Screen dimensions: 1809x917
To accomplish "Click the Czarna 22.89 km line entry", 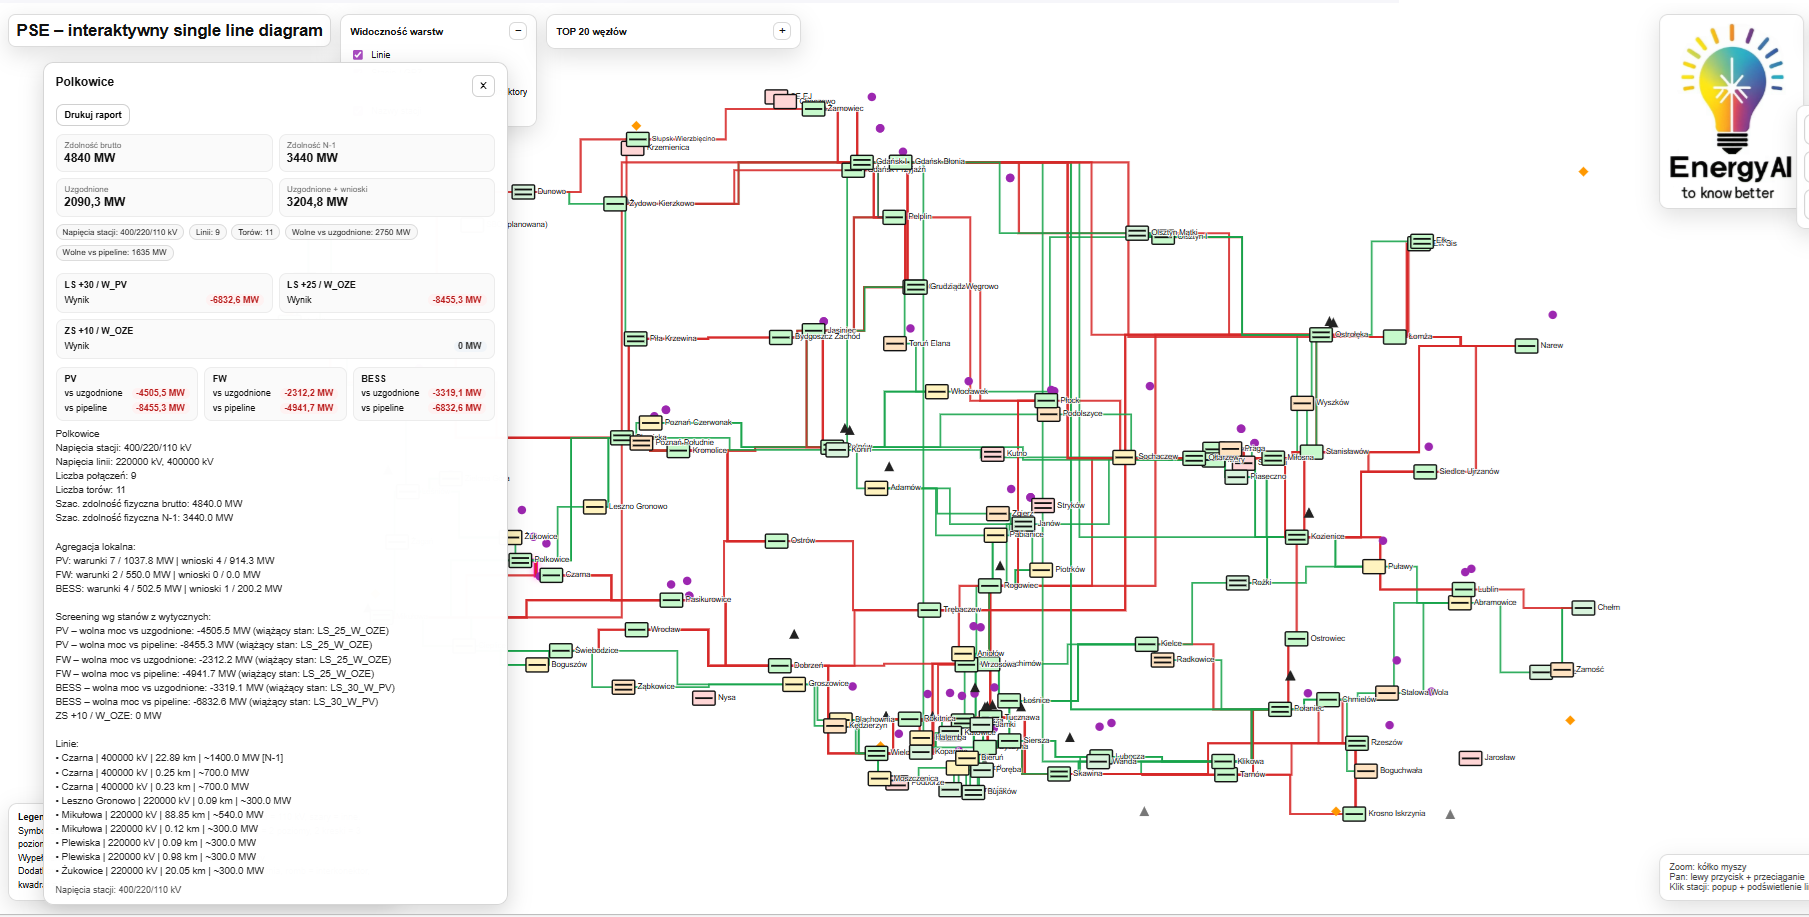I will pyautogui.click(x=170, y=758).
